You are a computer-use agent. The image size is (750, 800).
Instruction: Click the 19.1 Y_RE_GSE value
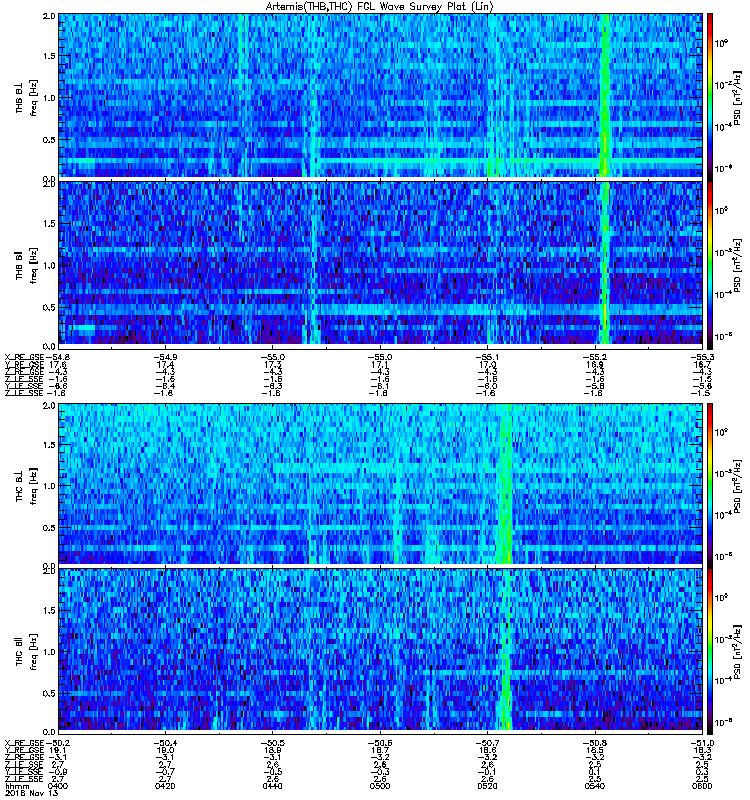58,751
